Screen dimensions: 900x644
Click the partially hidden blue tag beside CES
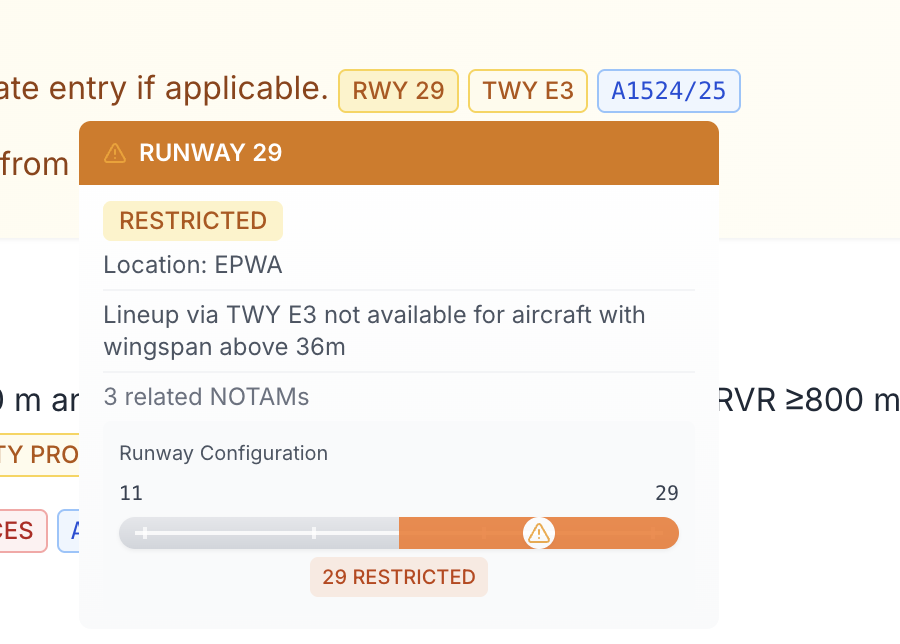pyautogui.click(x=68, y=531)
